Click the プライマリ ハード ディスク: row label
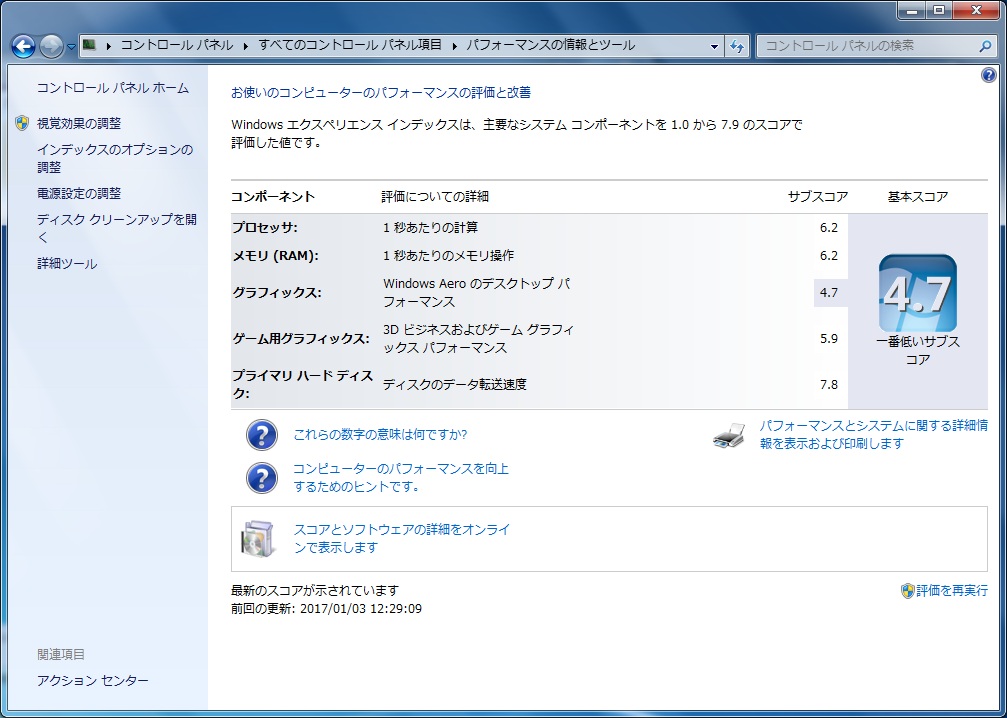The width and height of the screenshot is (1007, 718). point(302,385)
